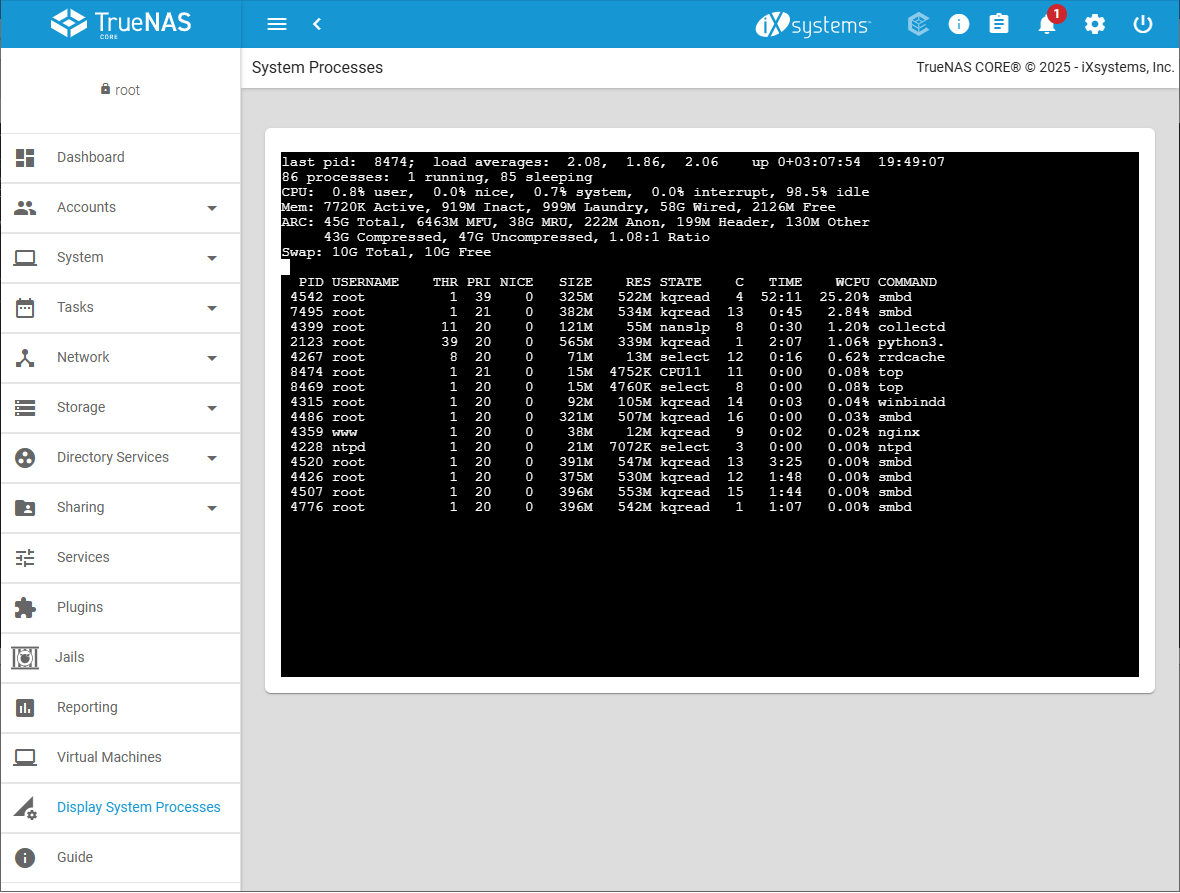This screenshot has height=893, width=1180.
Task: Toggle the hamburger sidebar menu
Action: (x=277, y=24)
